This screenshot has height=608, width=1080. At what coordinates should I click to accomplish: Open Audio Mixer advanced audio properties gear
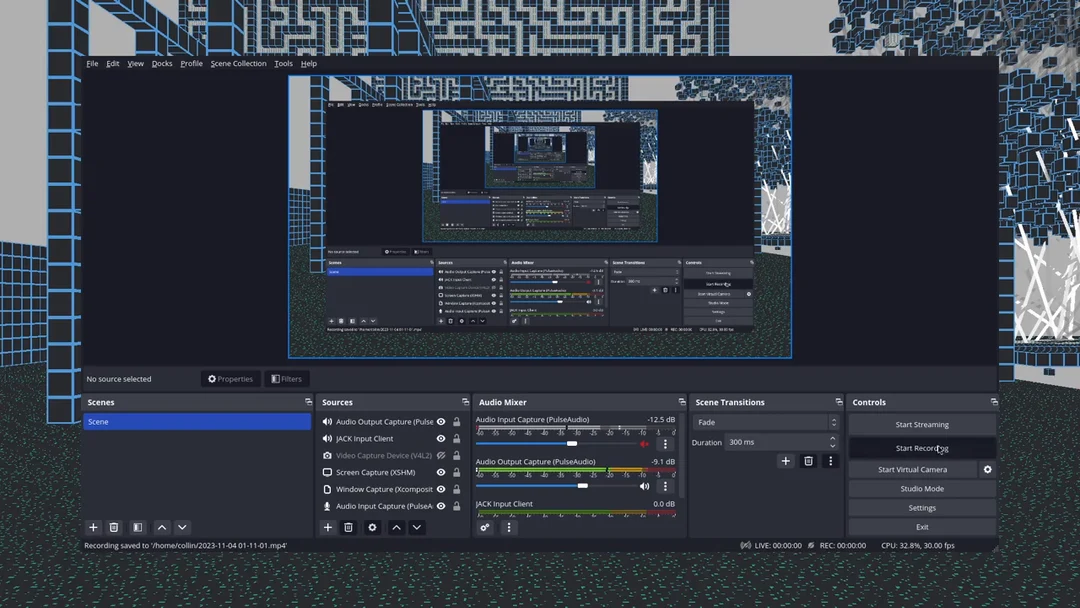[486, 527]
